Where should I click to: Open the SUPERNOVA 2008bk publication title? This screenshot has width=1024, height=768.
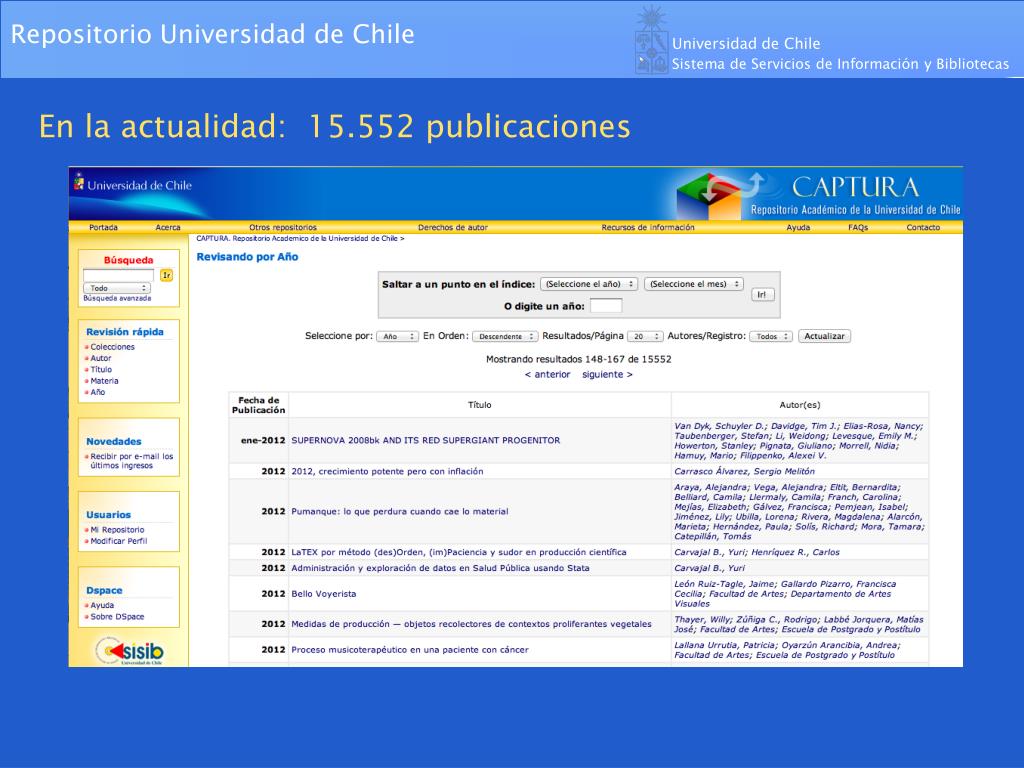click(426, 440)
